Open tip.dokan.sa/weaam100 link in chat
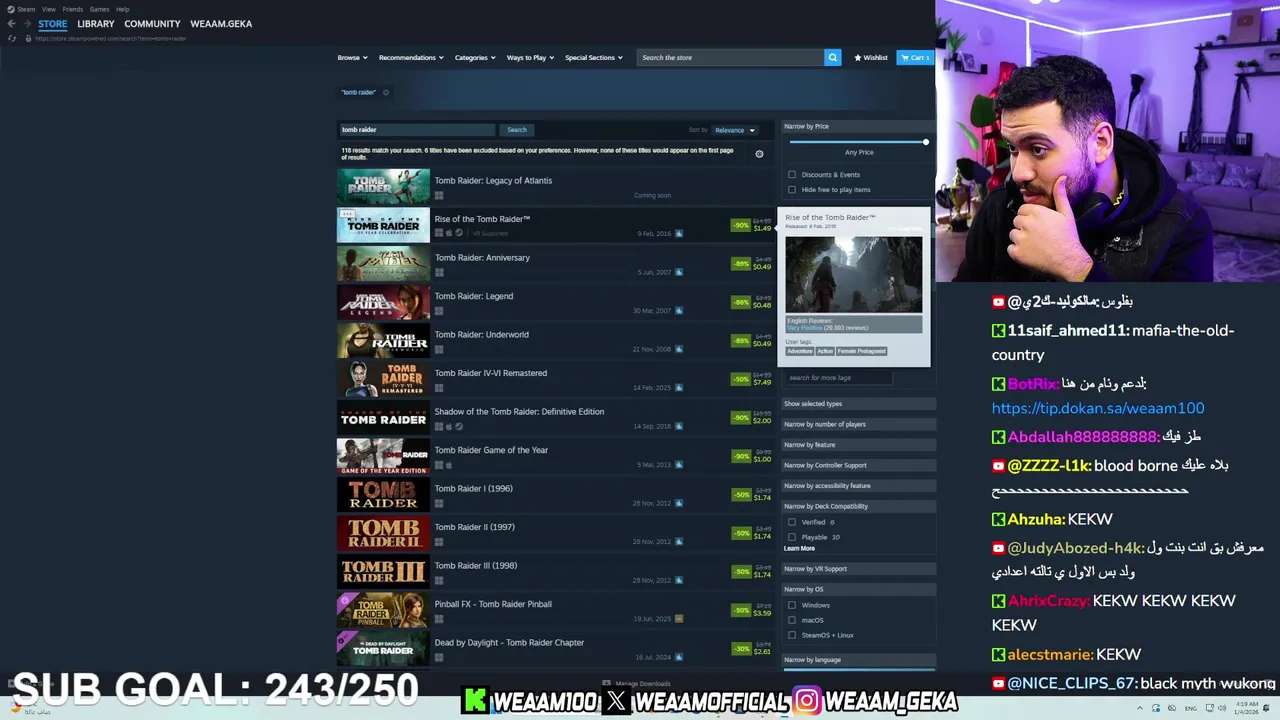 pos(1098,408)
